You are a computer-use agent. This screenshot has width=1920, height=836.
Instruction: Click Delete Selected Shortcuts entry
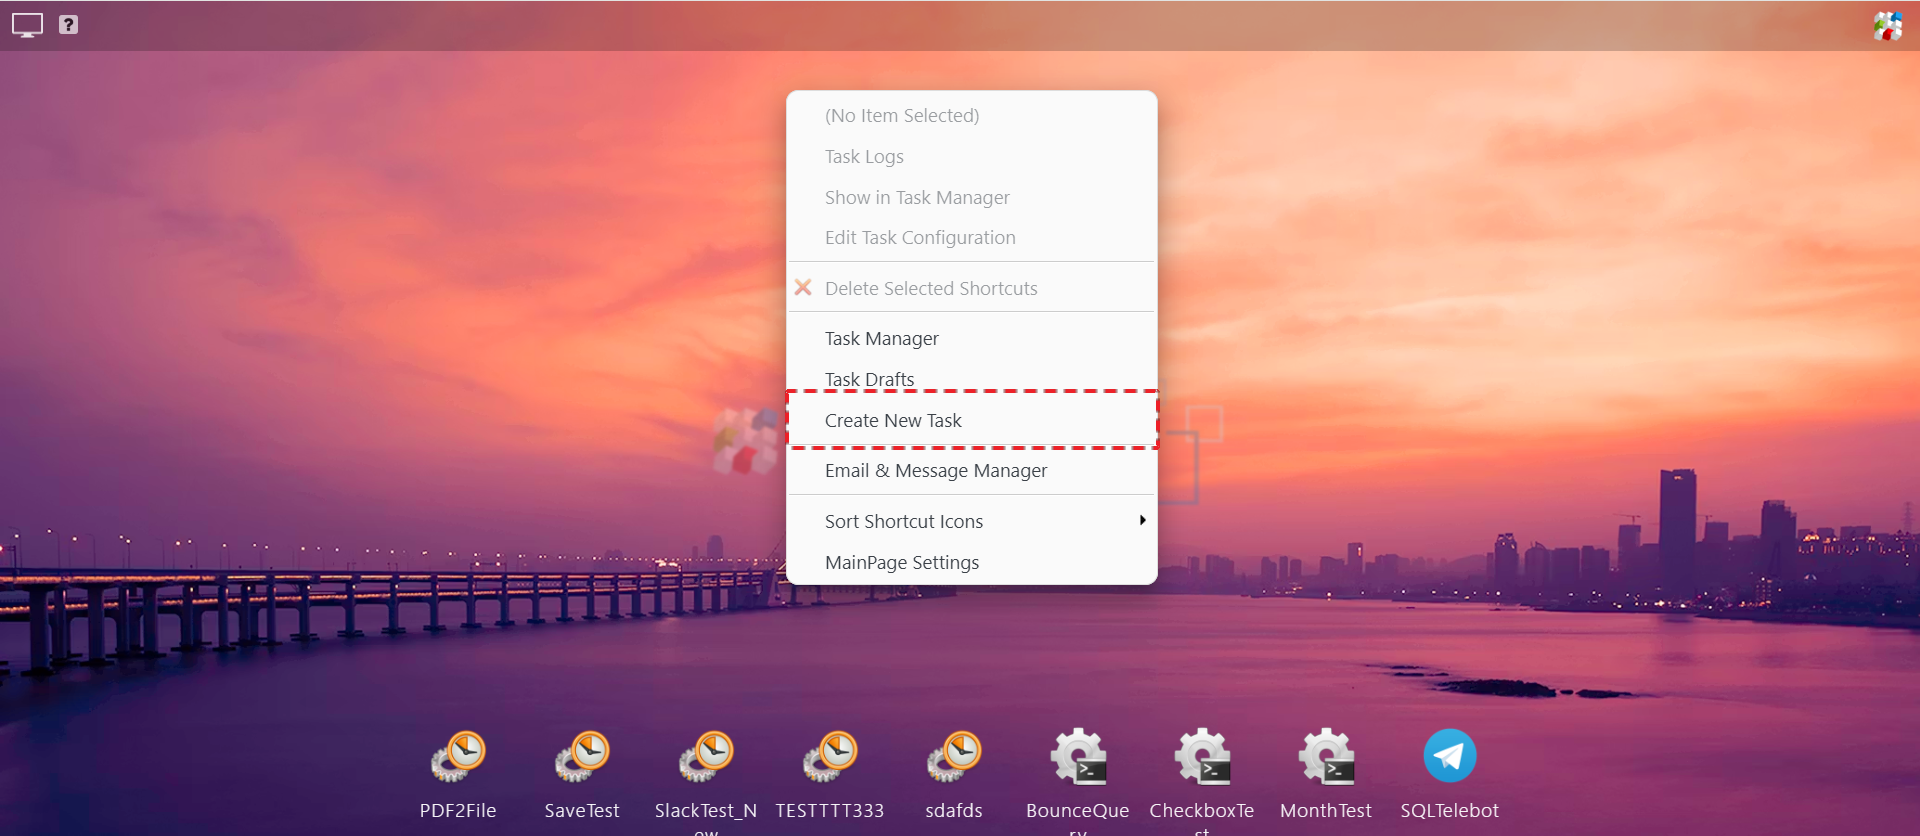click(972, 289)
